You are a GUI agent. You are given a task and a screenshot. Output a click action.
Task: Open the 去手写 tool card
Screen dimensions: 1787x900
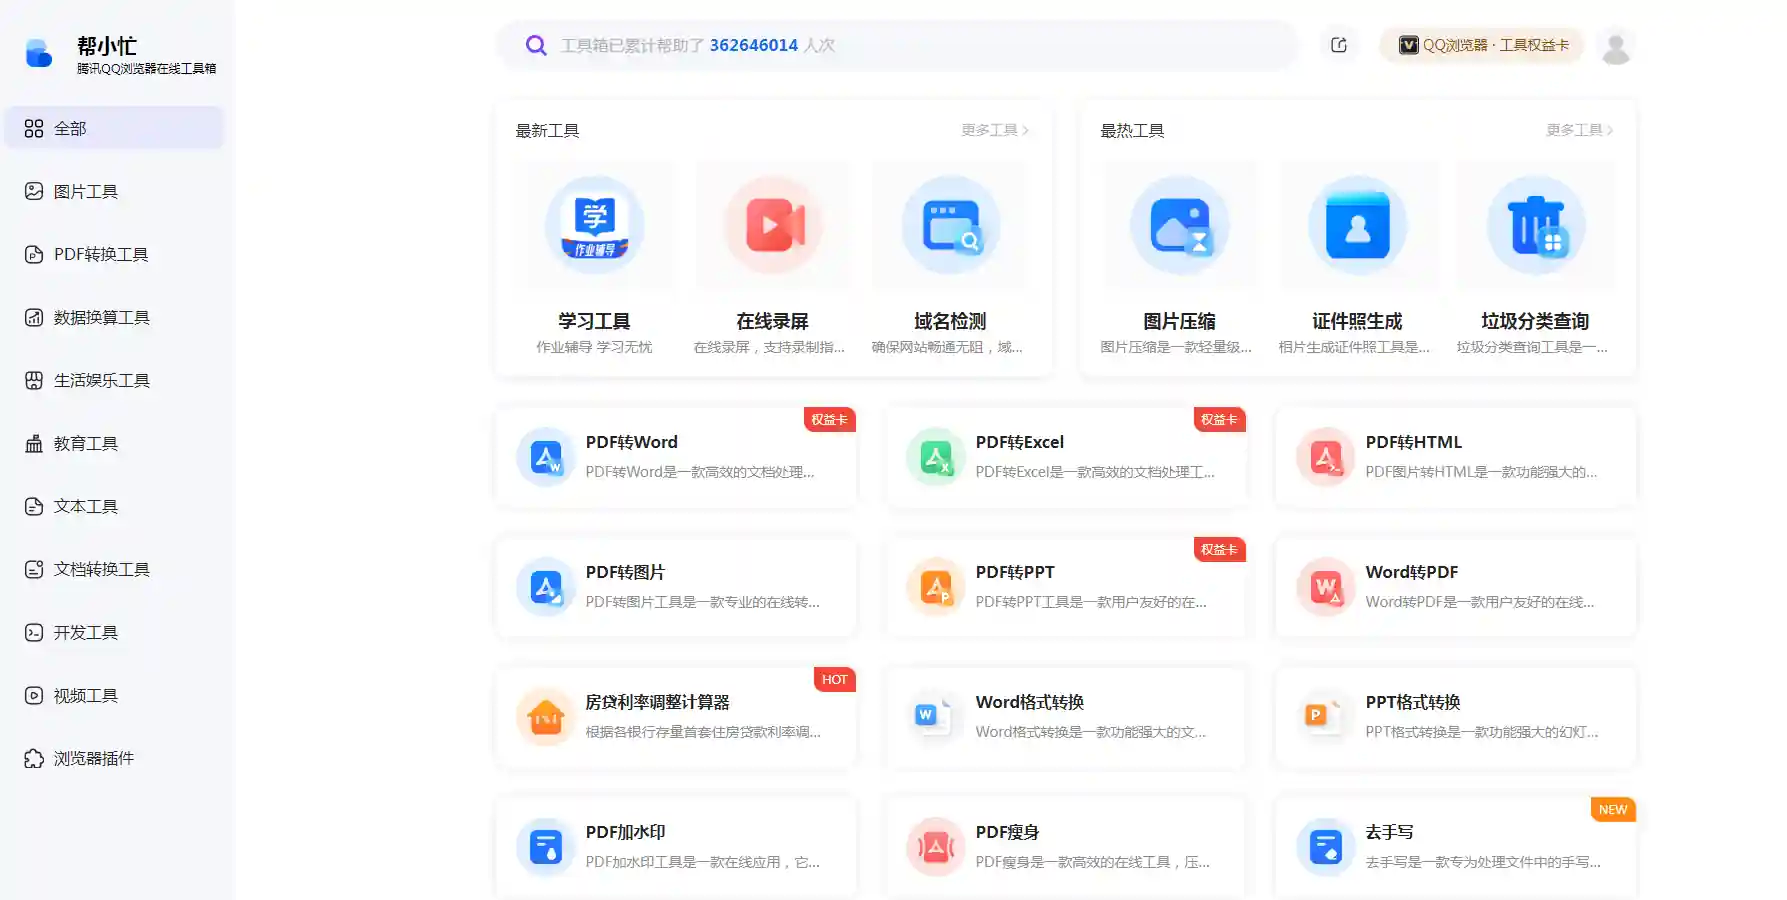(1455, 847)
